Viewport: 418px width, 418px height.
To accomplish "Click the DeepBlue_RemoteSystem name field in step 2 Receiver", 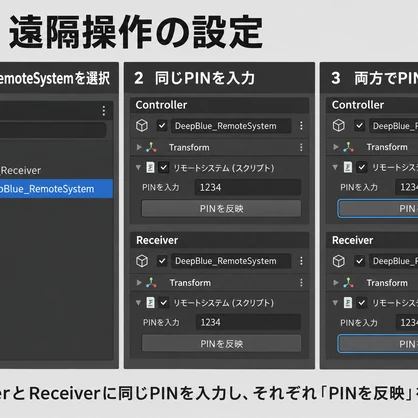I will pos(231,261).
